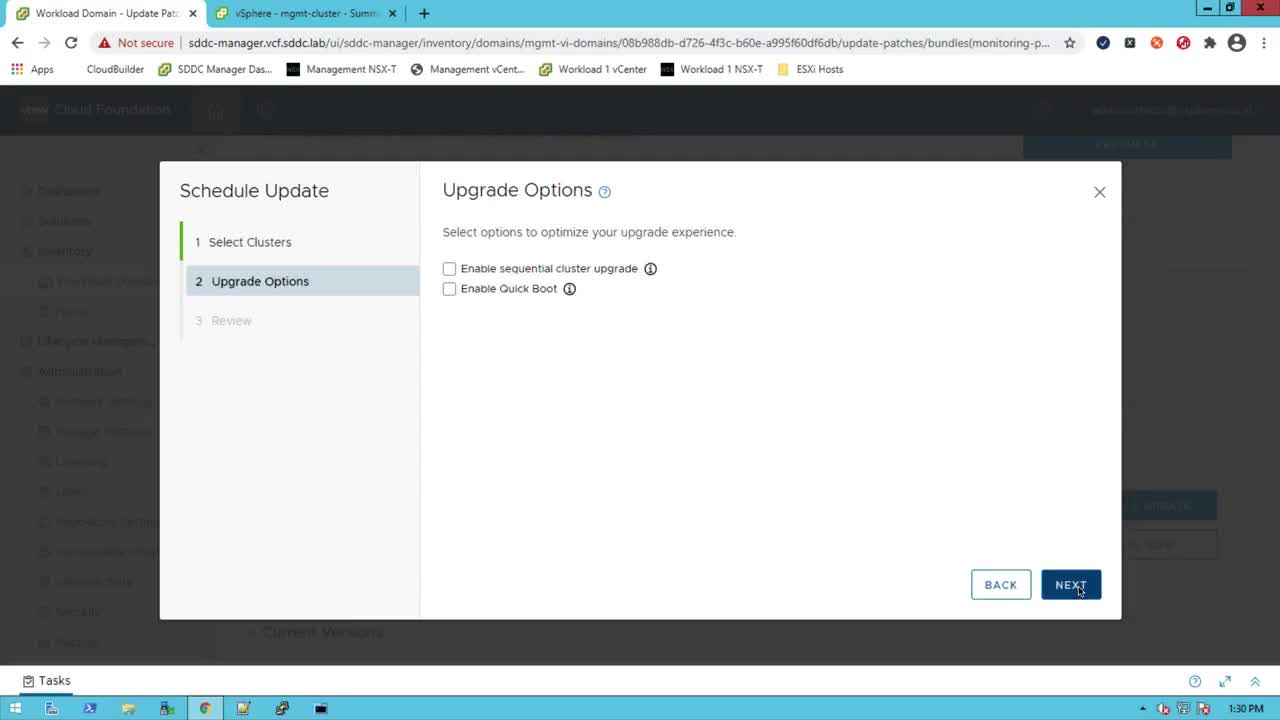Open the Quick Boot info icon
This screenshot has width=1280, height=720.
569,289
